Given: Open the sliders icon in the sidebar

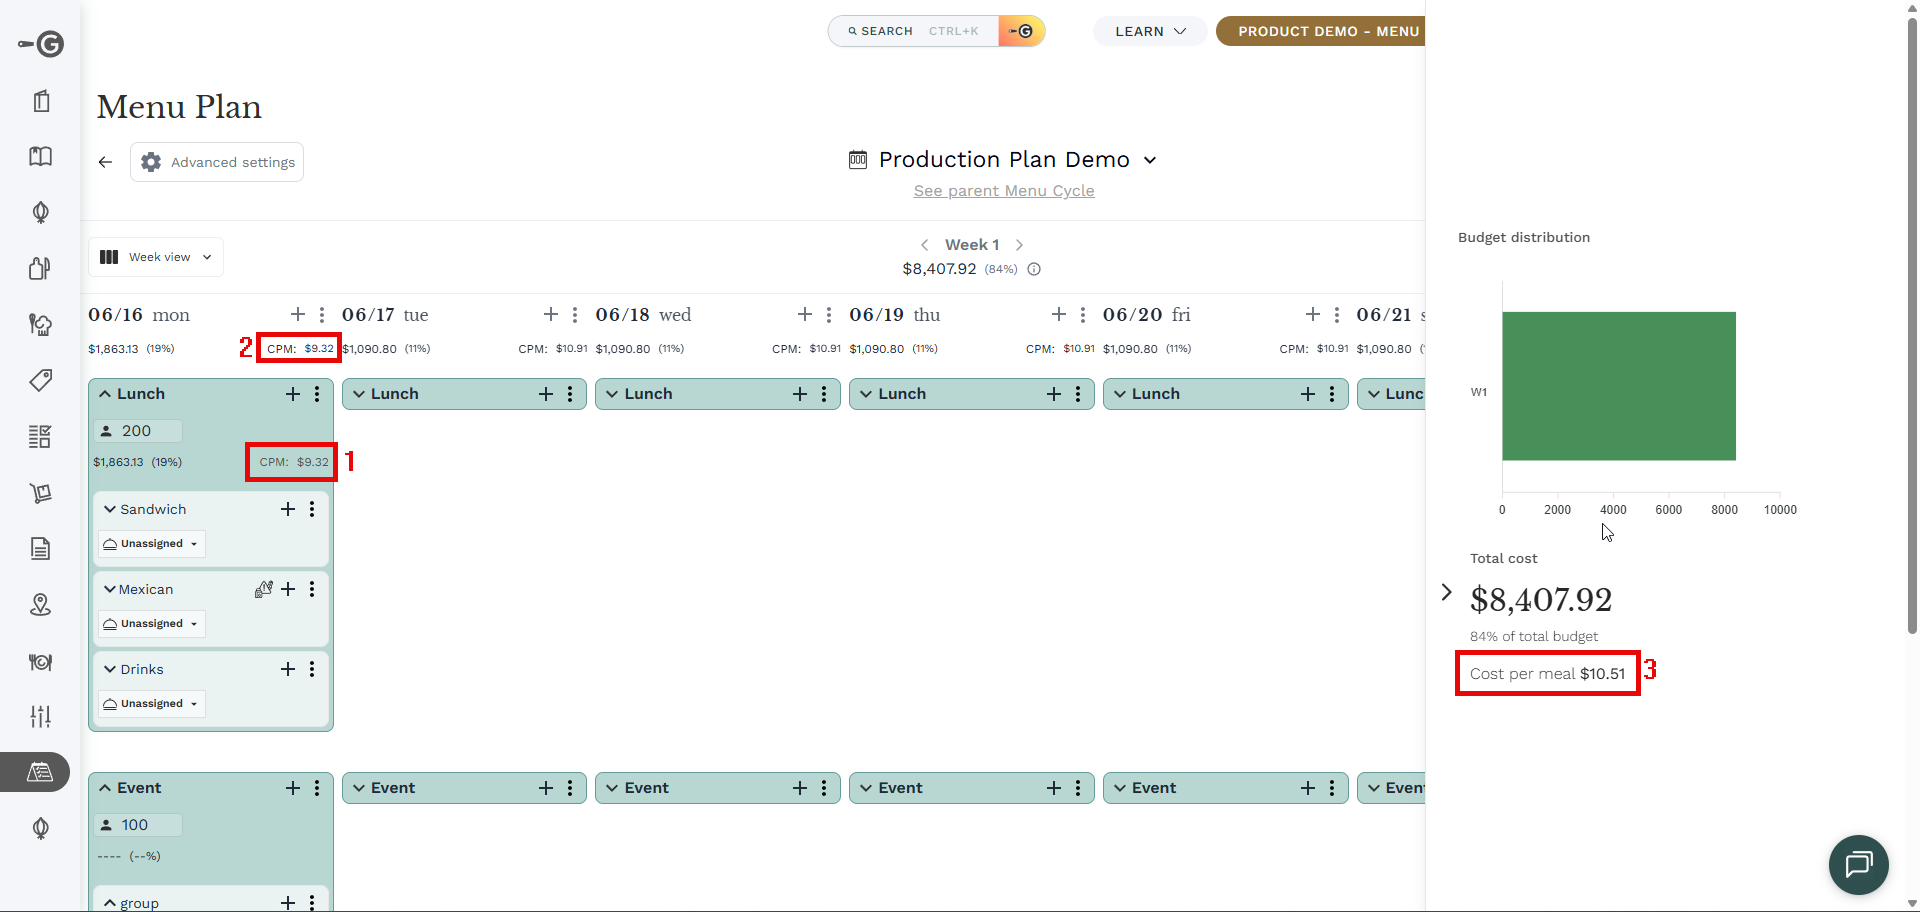Looking at the screenshot, I should 41,716.
